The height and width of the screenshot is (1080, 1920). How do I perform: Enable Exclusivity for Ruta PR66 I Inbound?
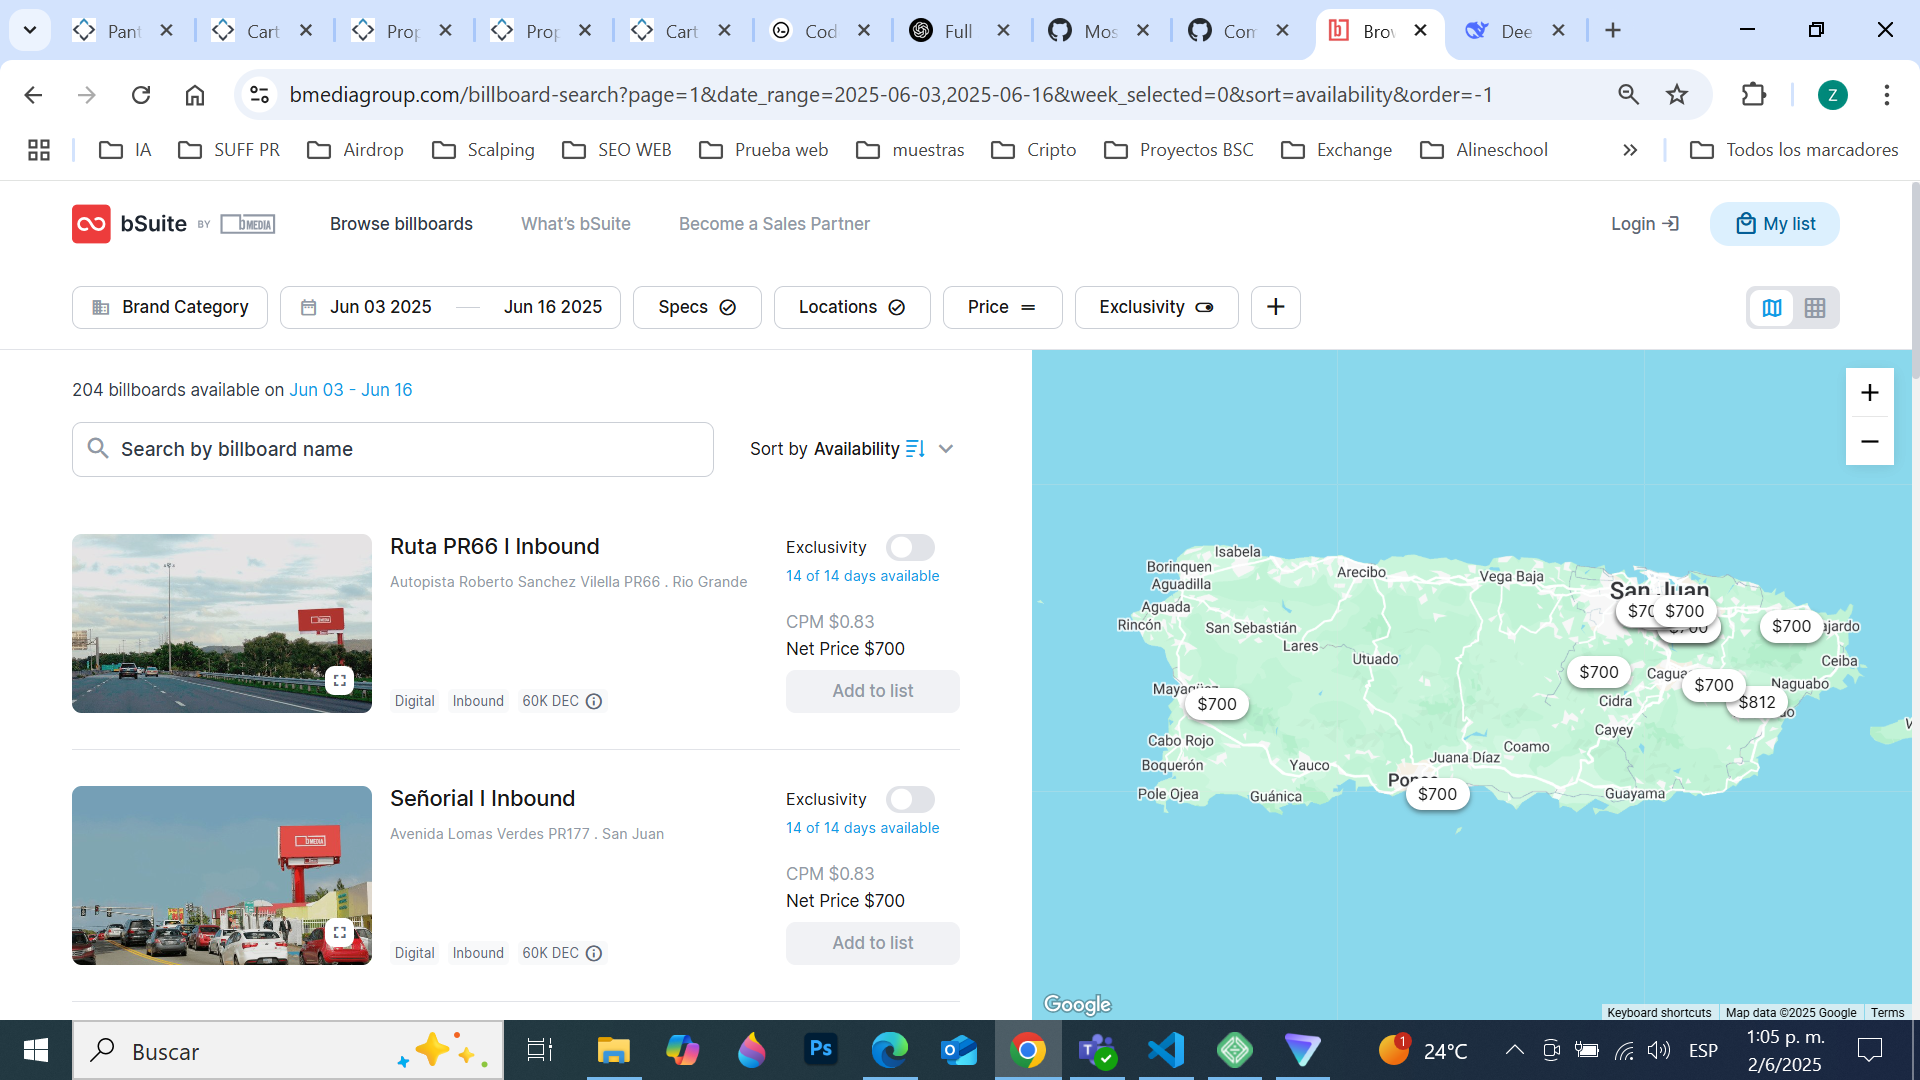point(909,548)
